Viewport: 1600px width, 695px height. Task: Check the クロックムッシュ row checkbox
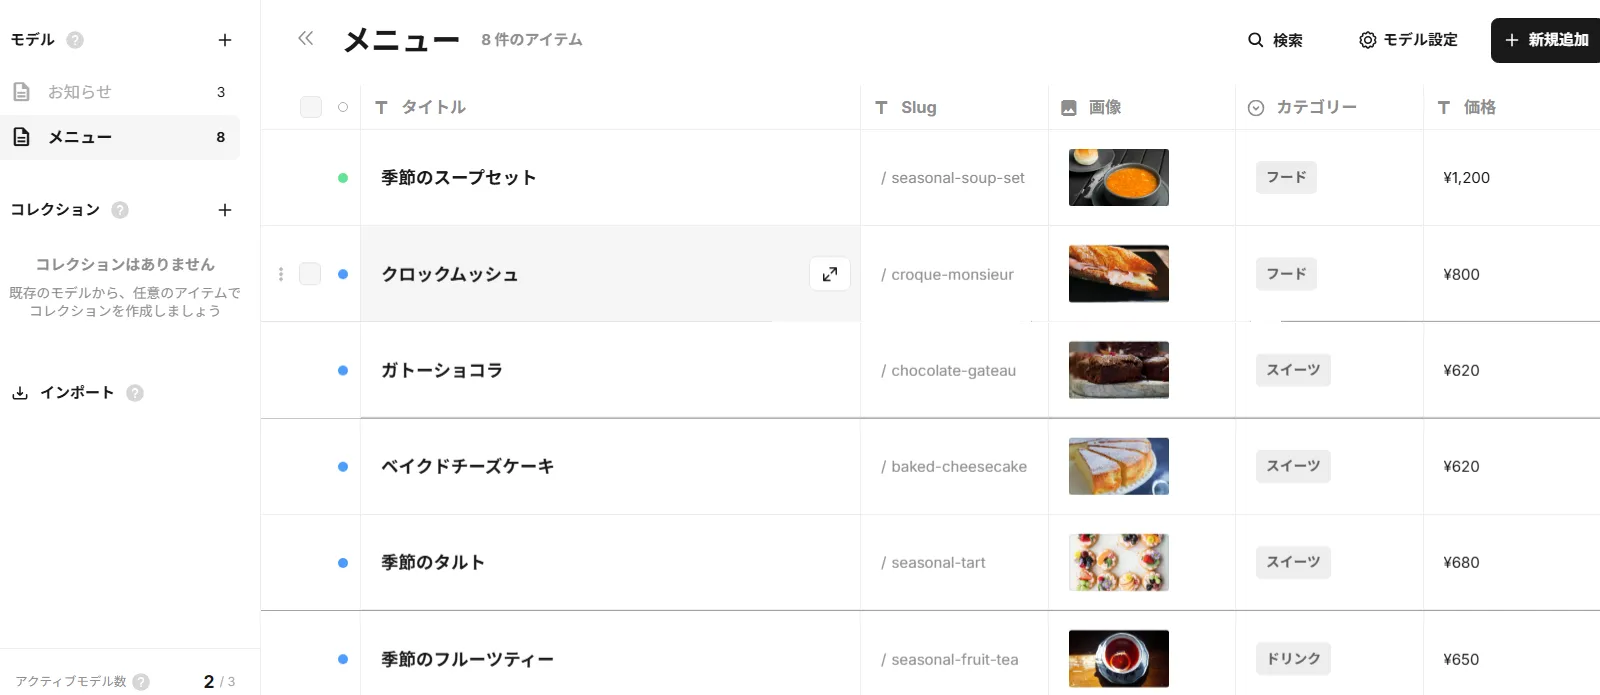pos(311,273)
